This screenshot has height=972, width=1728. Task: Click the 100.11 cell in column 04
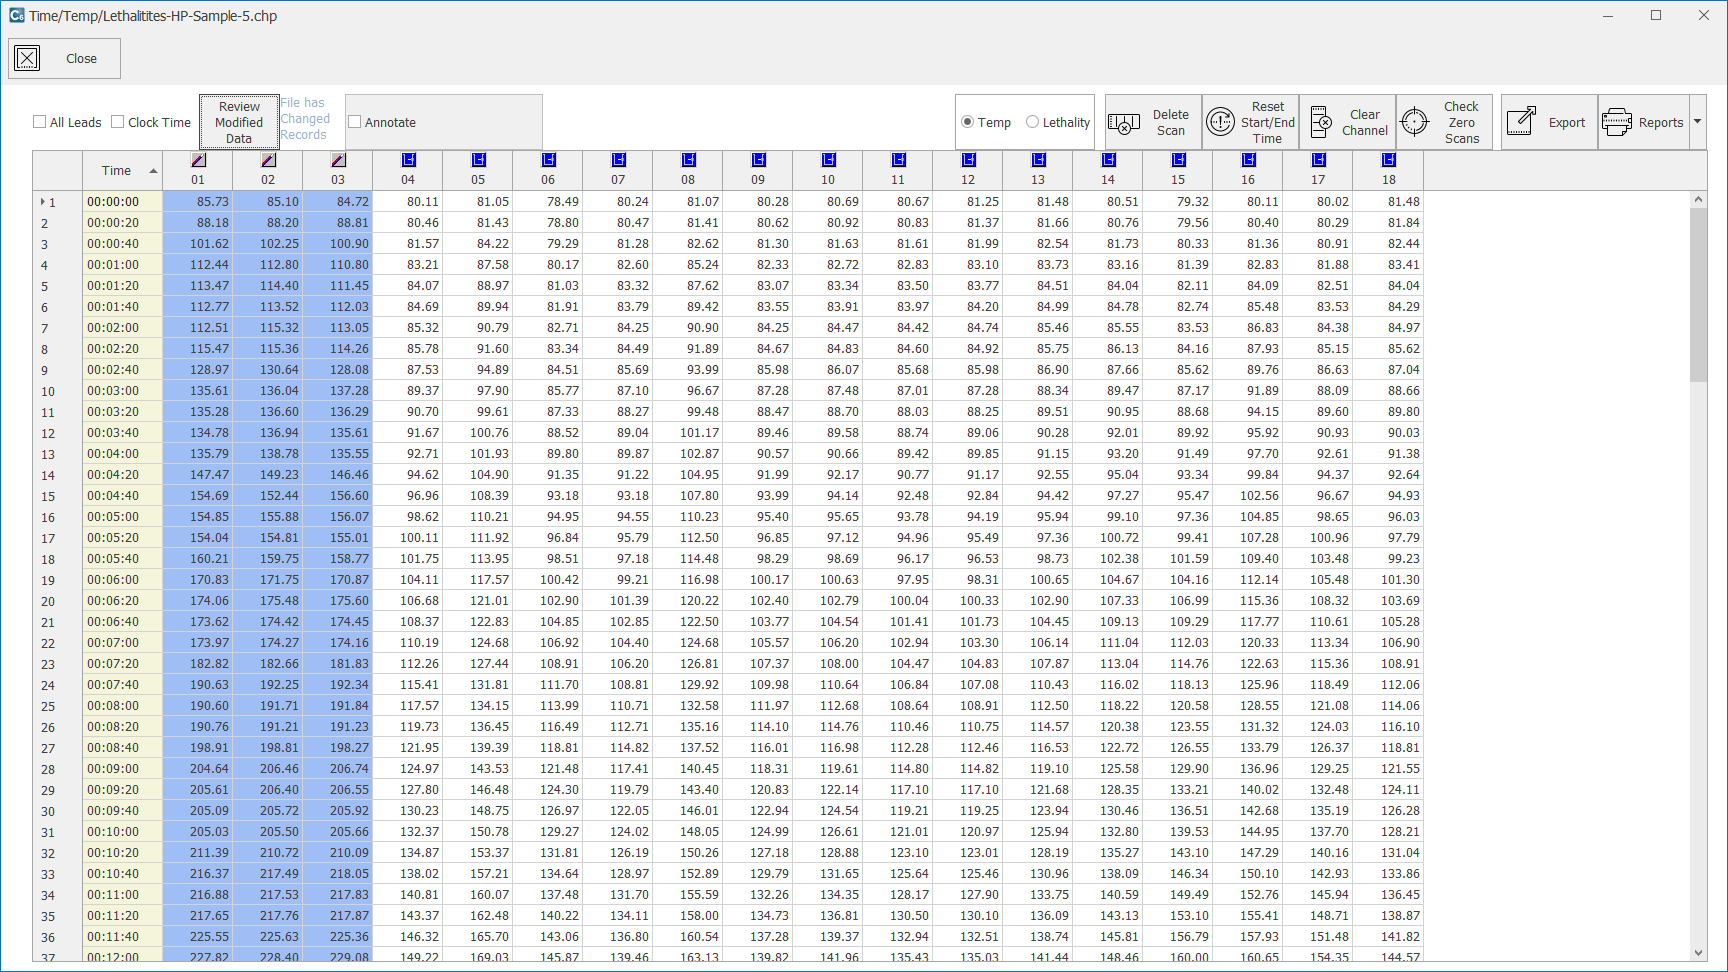408,538
